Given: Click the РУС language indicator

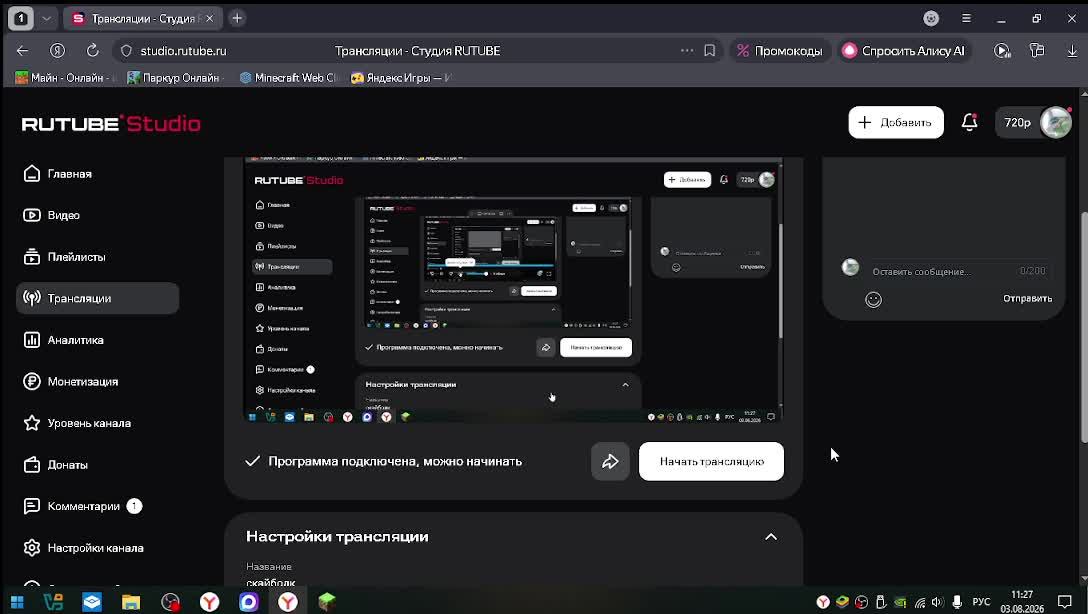Looking at the screenshot, I should click(x=981, y=602).
